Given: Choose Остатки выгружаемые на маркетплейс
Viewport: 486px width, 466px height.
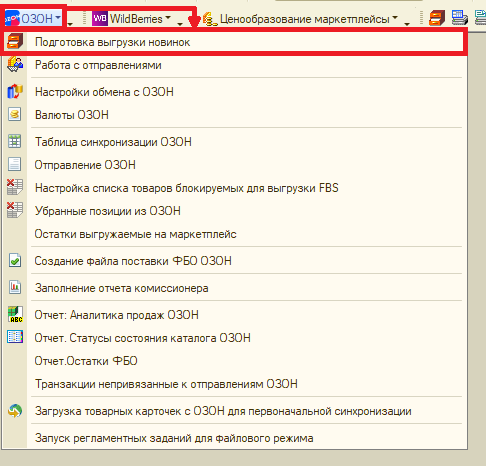Looking at the screenshot, I should [x=136, y=234].
